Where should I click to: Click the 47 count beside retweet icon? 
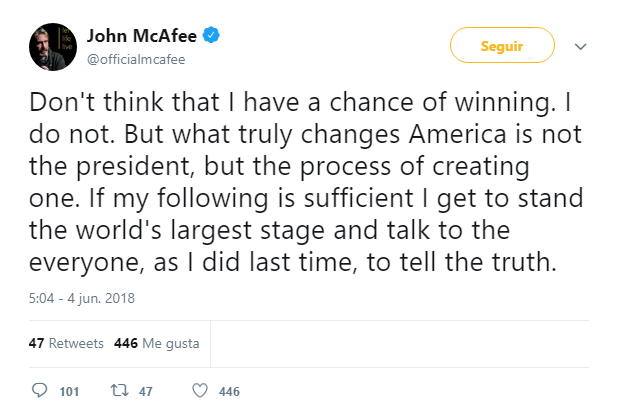click(x=145, y=391)
